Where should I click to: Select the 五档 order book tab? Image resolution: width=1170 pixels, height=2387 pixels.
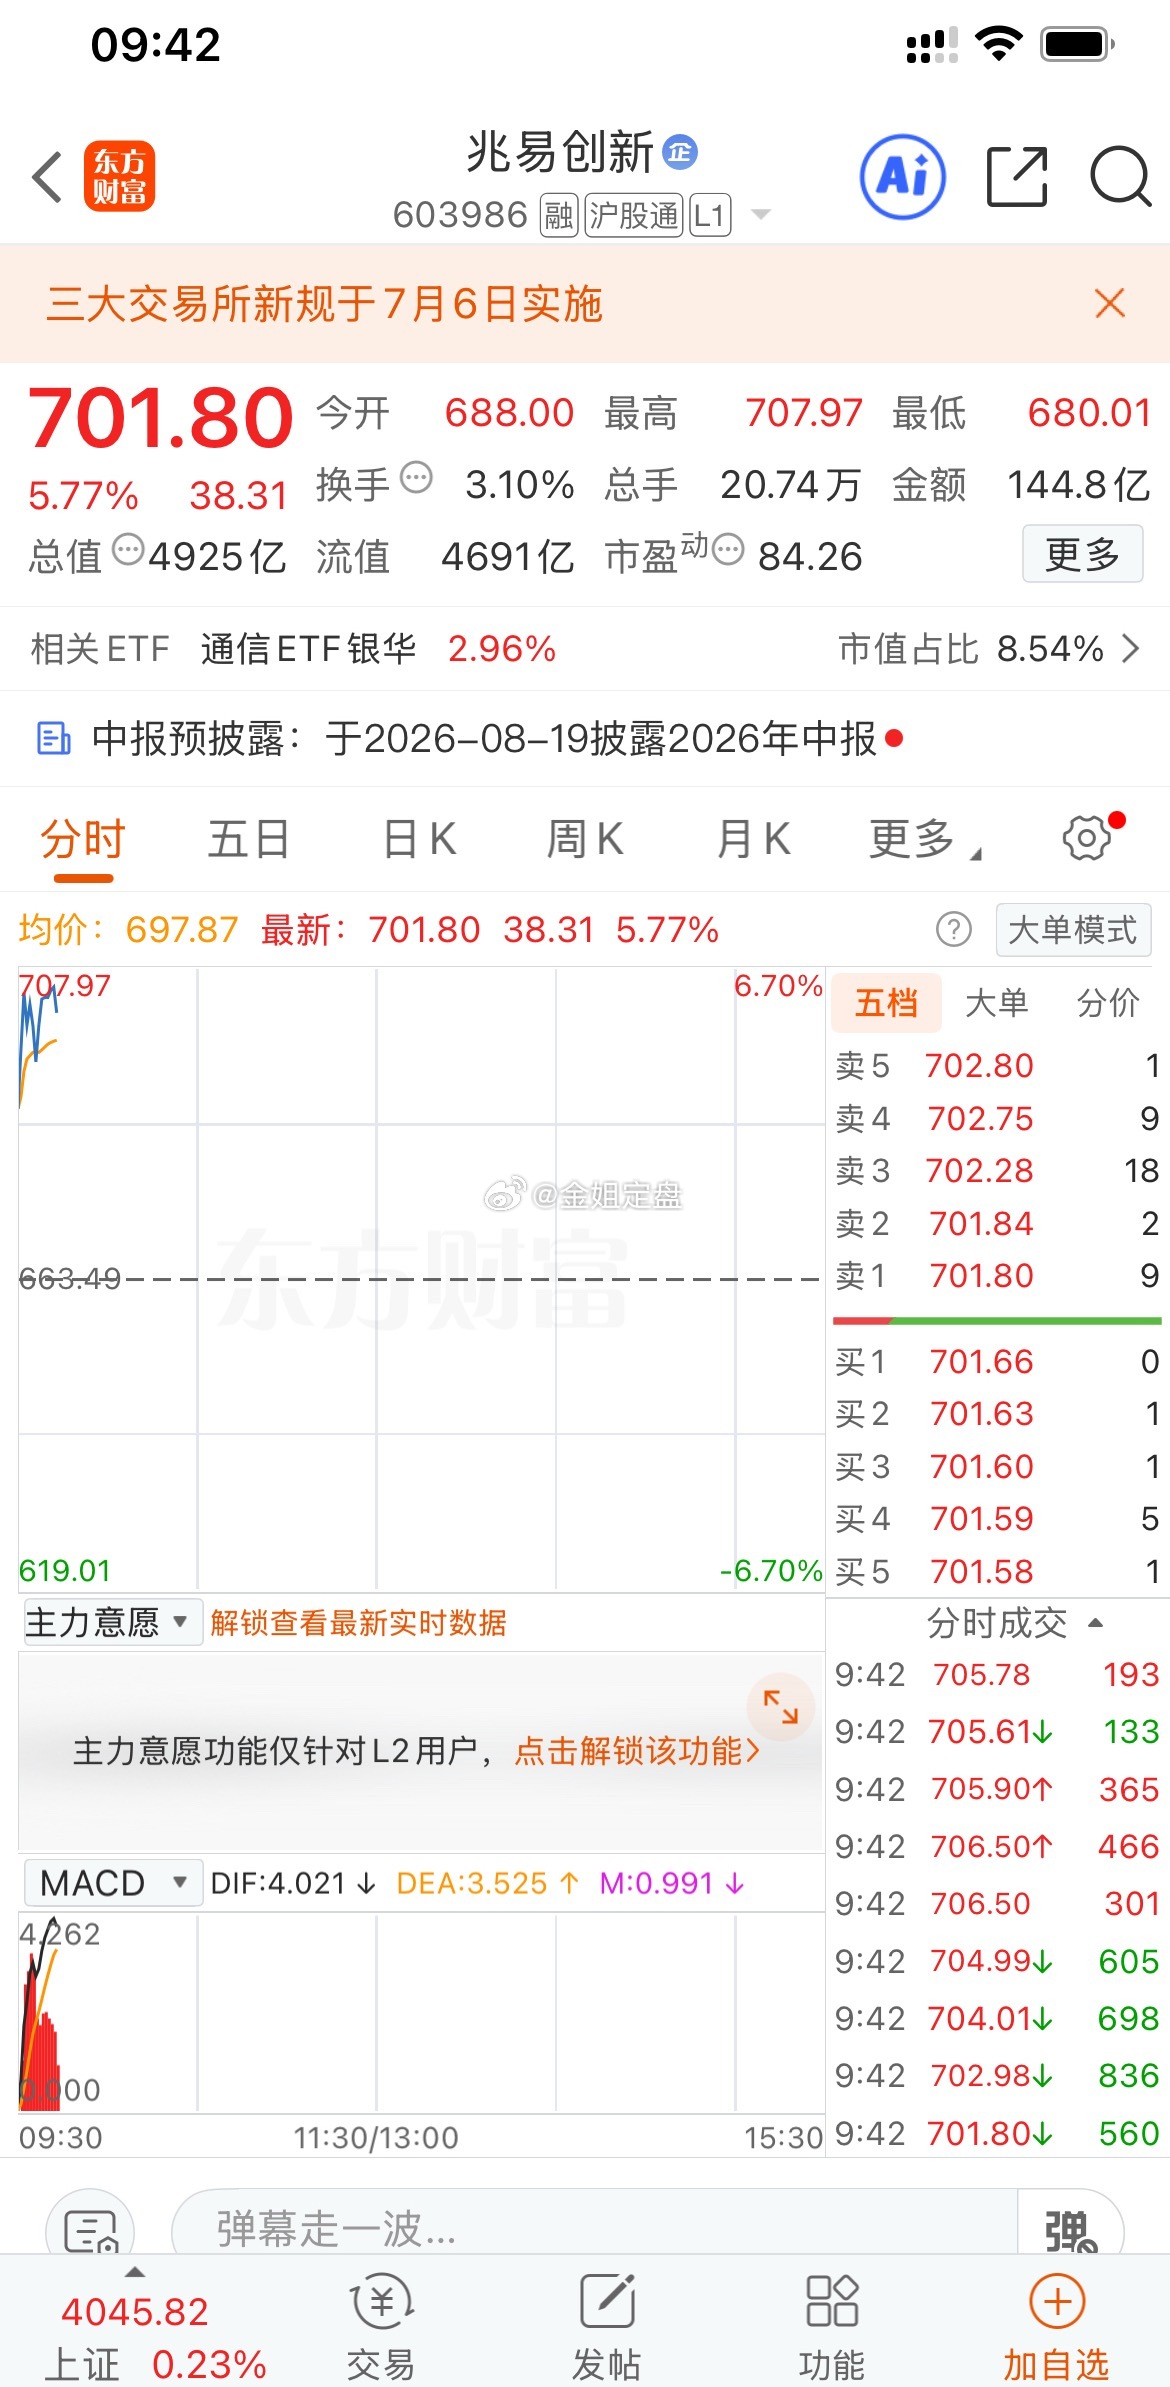(886, 1002)
